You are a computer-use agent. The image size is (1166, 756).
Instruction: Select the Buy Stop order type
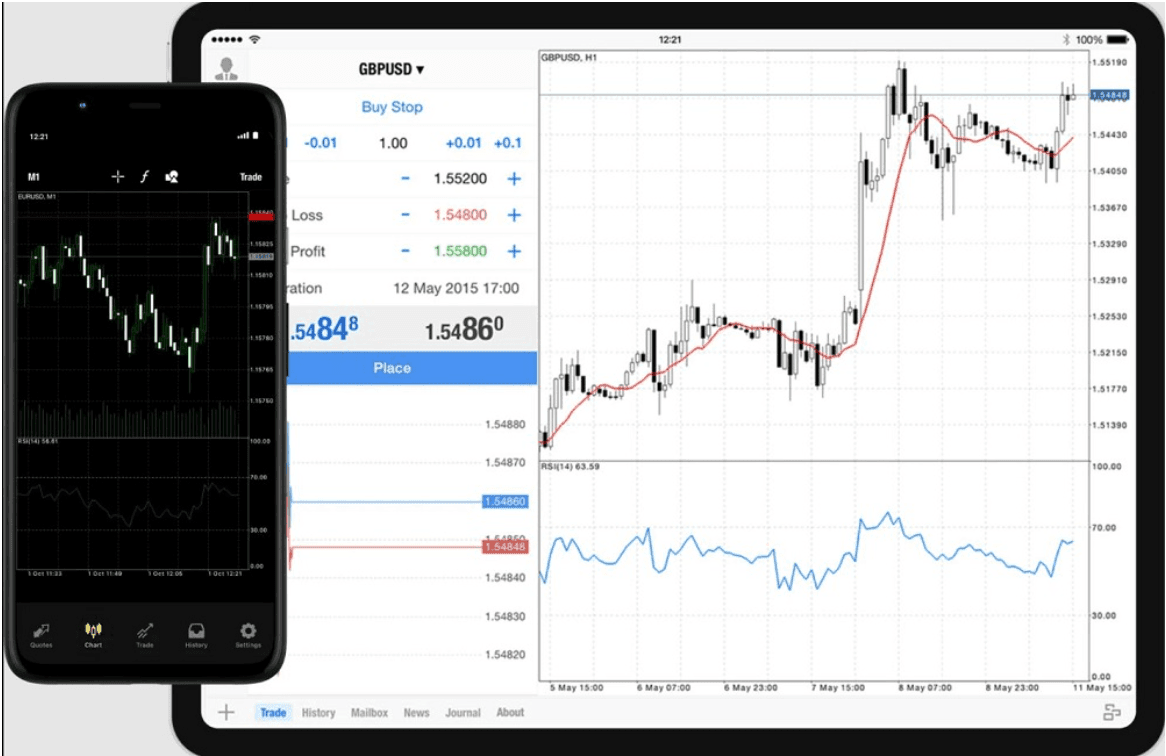[392, 107]
